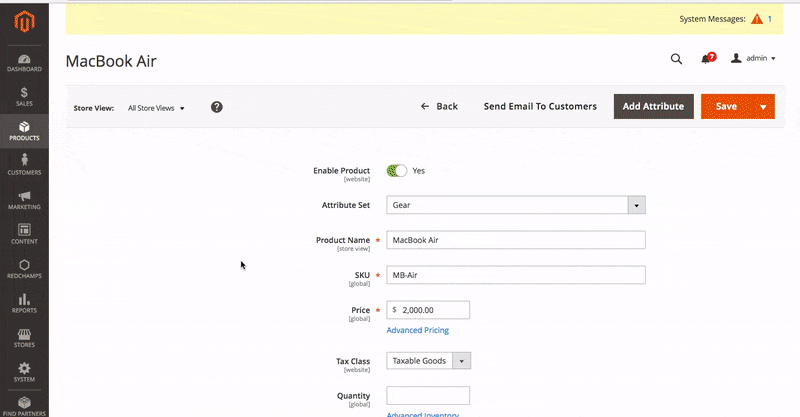Screen dimensions: 800x417
Task: Click the Add Attribute button
Action: point(654,107)
